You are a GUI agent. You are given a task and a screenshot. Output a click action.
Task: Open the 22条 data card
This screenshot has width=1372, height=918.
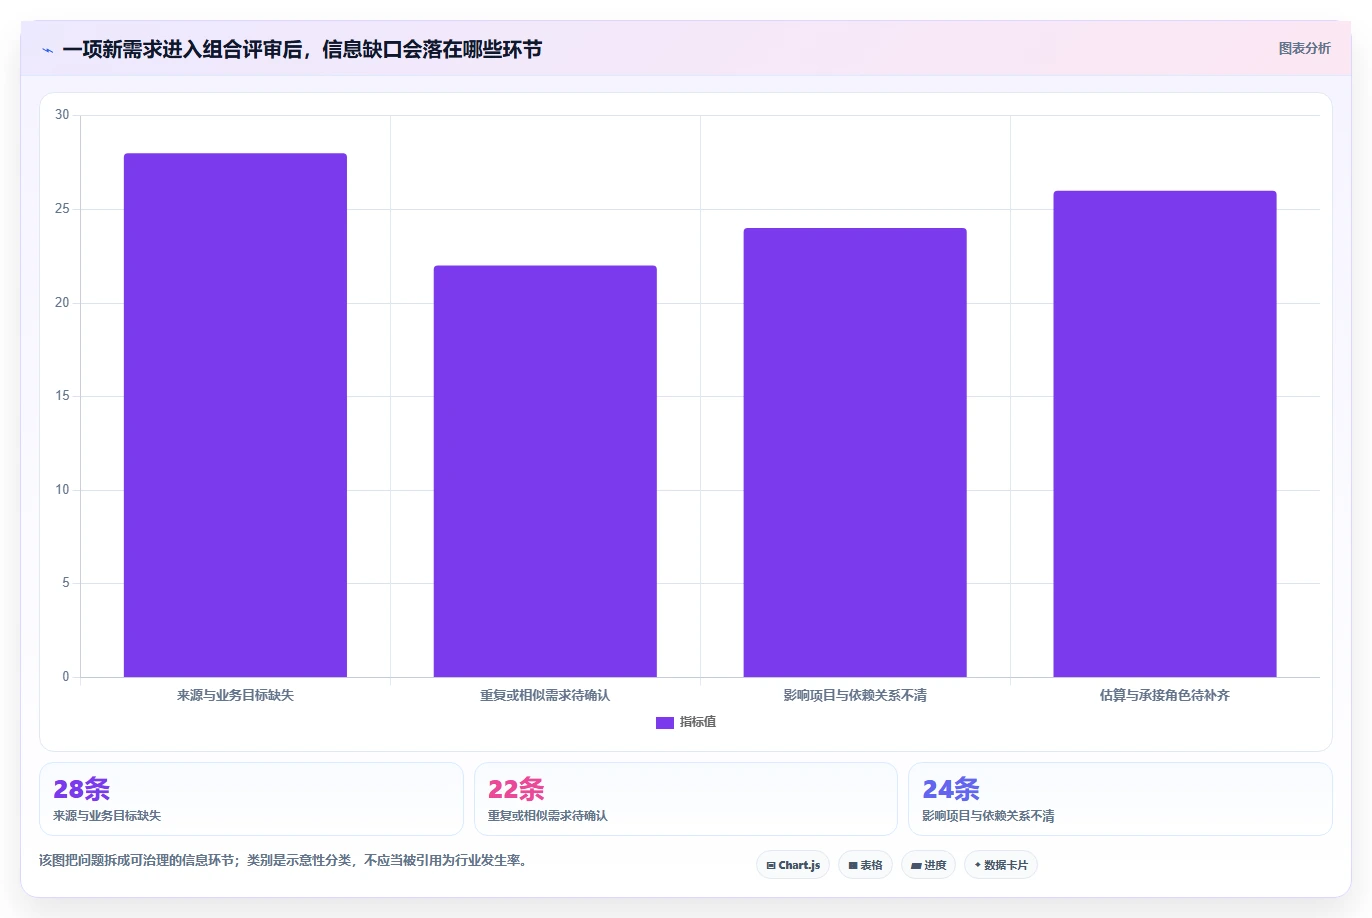pos(686,799)
